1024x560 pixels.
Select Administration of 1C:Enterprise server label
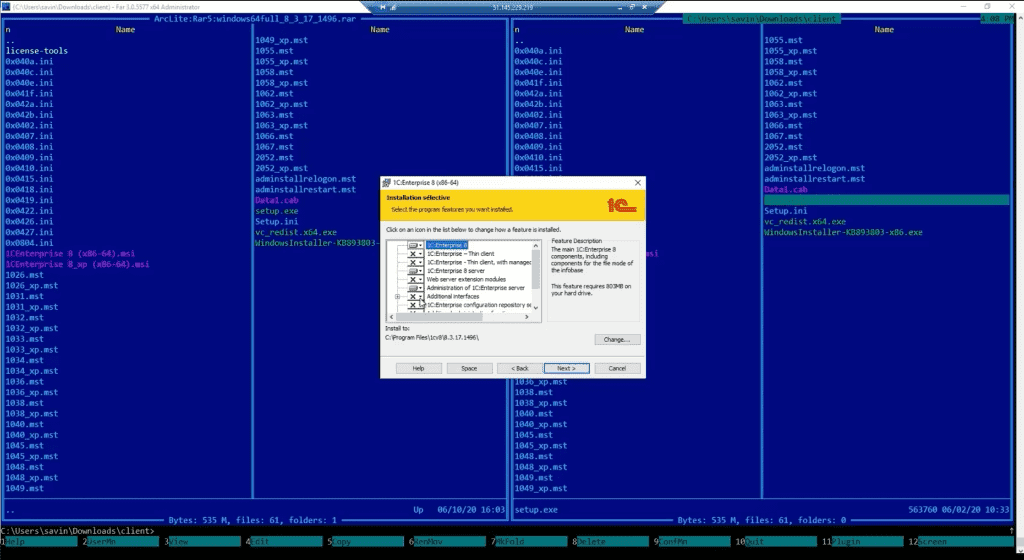point(475,288)
